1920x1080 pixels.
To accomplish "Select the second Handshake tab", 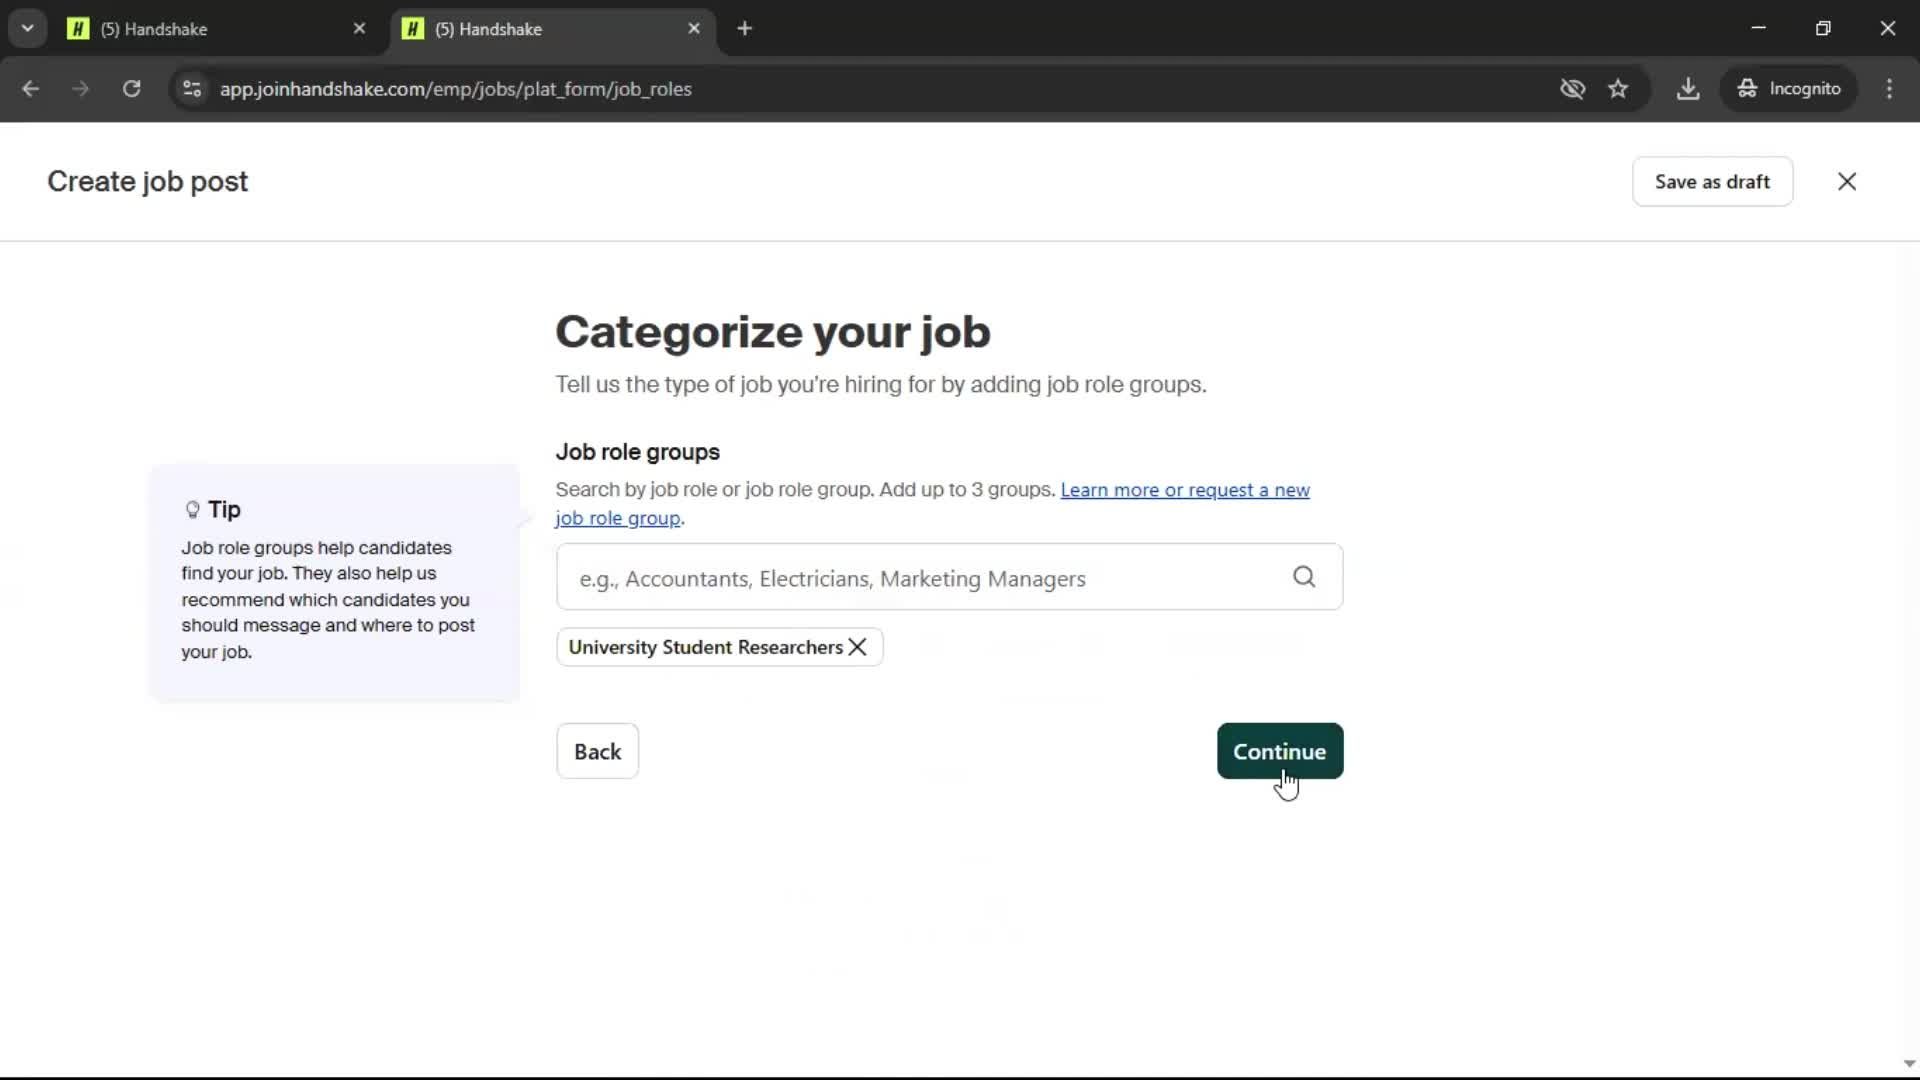I will [552, 29].
